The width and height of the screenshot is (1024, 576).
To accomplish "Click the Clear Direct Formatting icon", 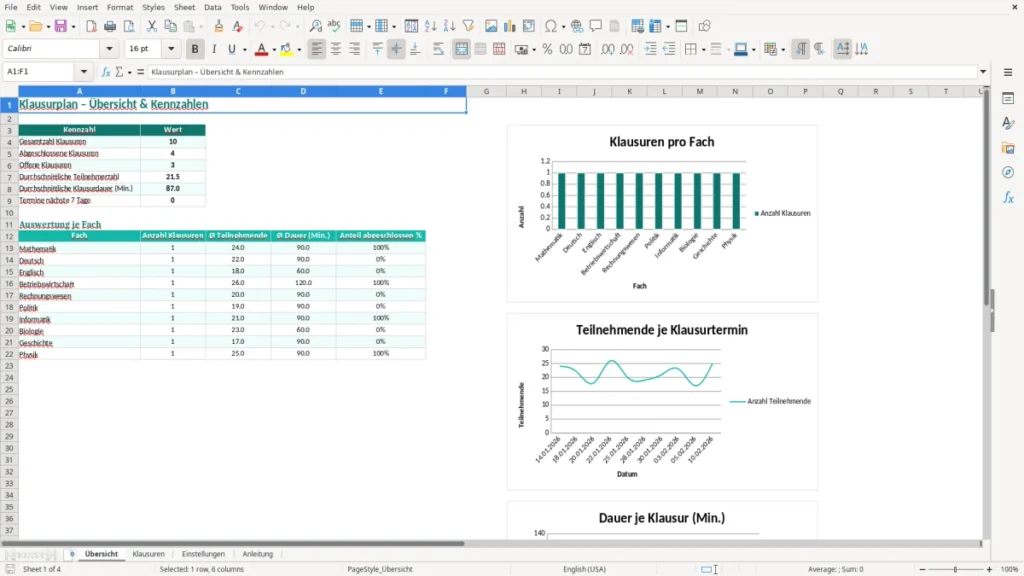I will point(238,26).
